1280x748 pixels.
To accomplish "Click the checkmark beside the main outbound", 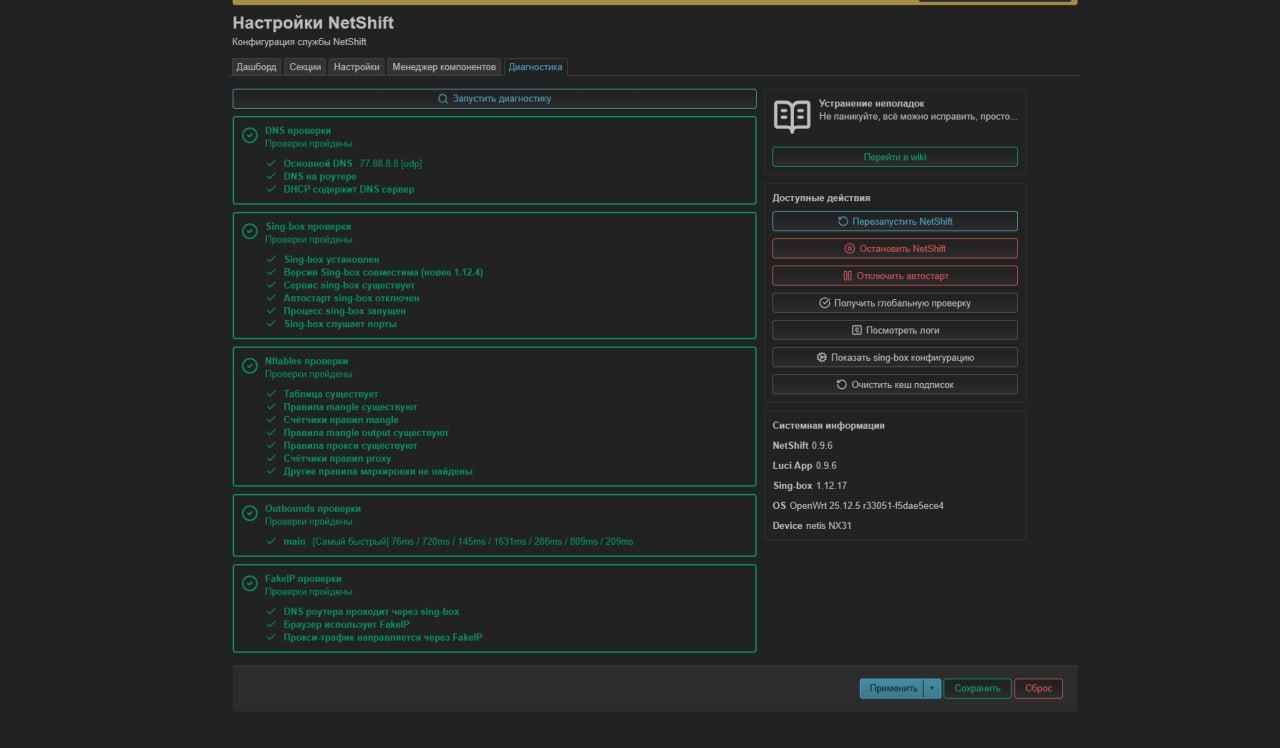I will [271, 541].
